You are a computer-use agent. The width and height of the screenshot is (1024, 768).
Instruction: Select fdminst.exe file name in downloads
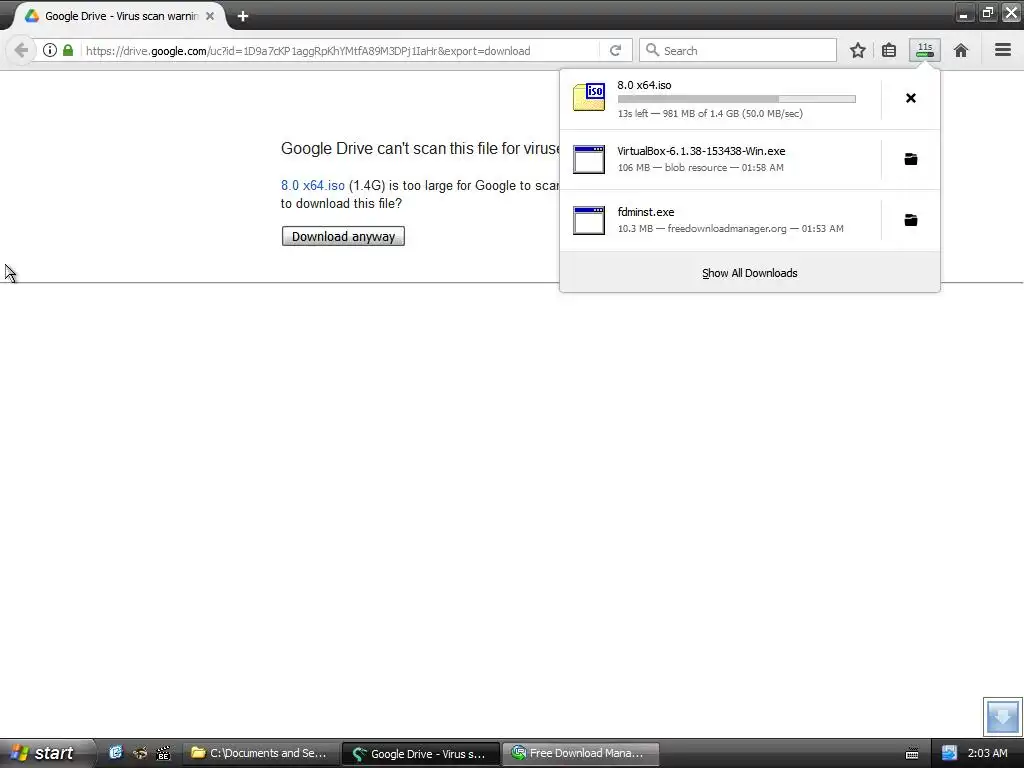(646, 212)
